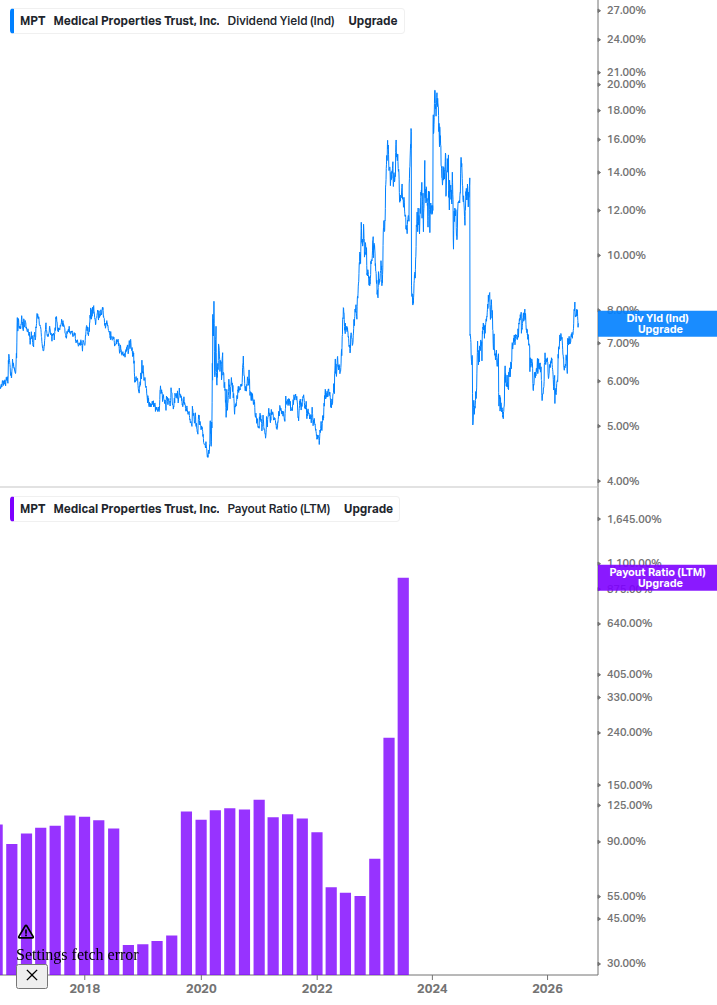Close the Settings fetch error notification
This screenshot has width=717, height=1005.
(32, 976)
